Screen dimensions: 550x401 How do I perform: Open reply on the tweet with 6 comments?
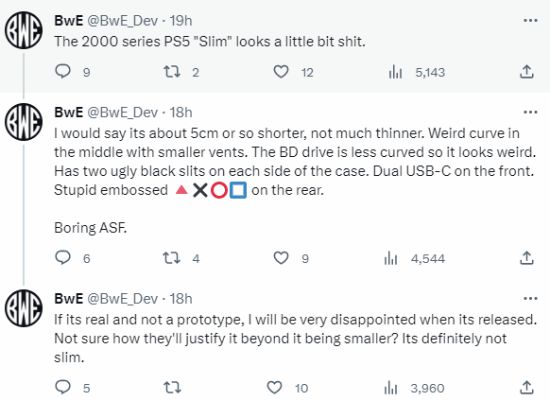(63, 258)
